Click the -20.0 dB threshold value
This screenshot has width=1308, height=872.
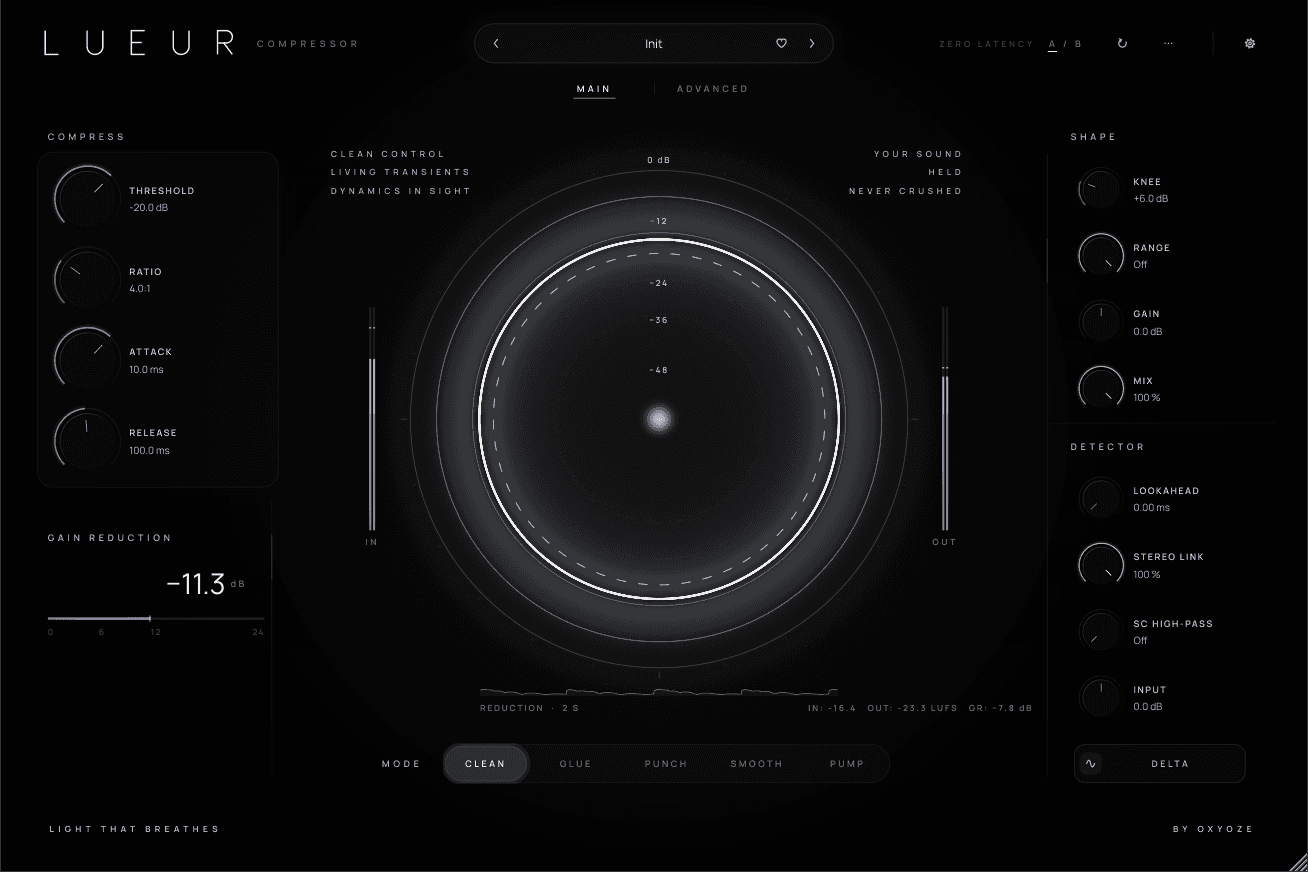[149, 208]
